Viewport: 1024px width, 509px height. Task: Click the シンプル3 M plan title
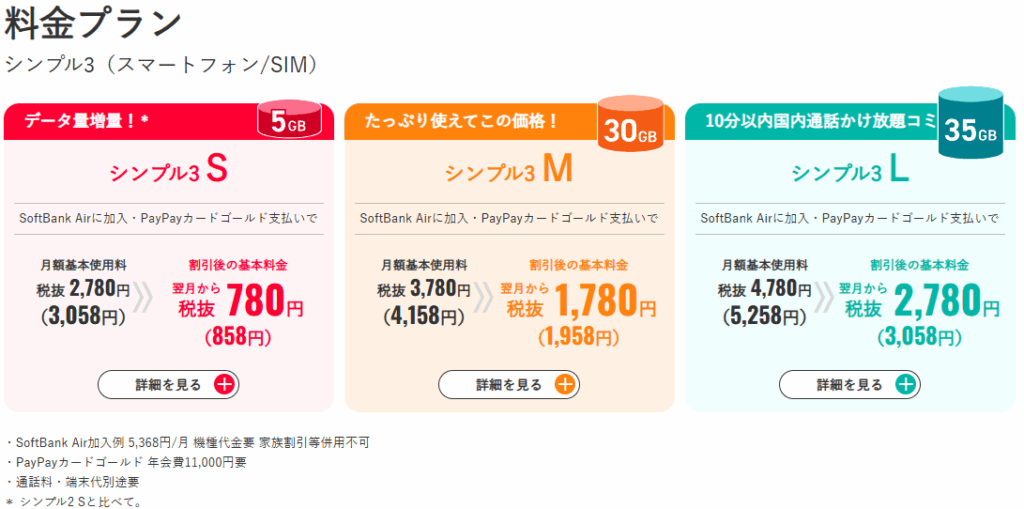tap(509, 172)
